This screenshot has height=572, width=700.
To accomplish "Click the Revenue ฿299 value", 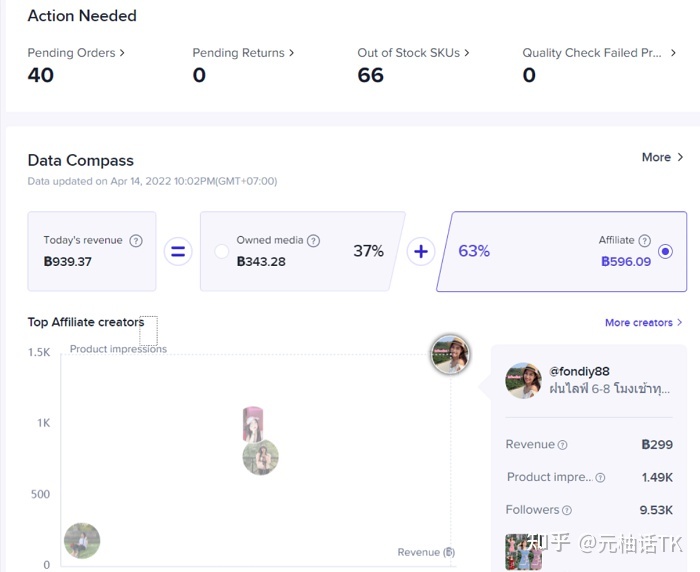I will point(657,445).
